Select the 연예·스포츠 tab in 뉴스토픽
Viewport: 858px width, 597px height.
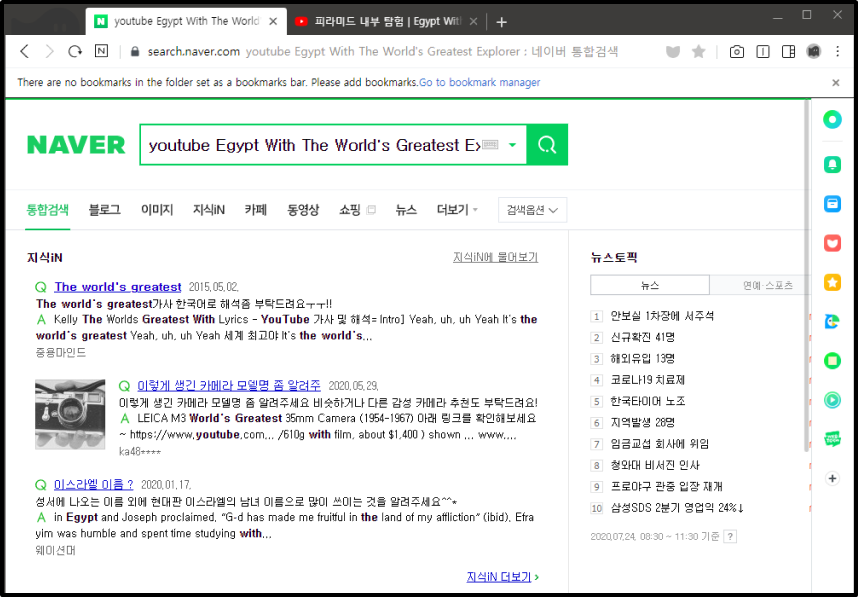tap(760, 285)
